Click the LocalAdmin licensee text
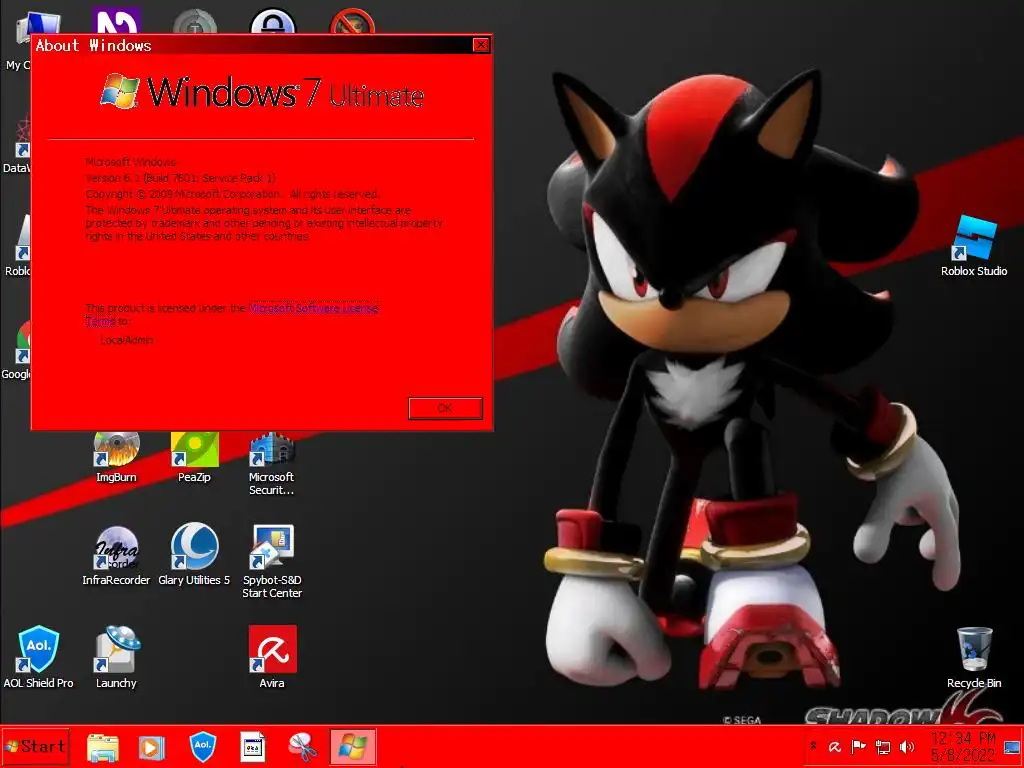Image resolution: width=1024 pixels, height=768 pixels. tap(127, 340)
